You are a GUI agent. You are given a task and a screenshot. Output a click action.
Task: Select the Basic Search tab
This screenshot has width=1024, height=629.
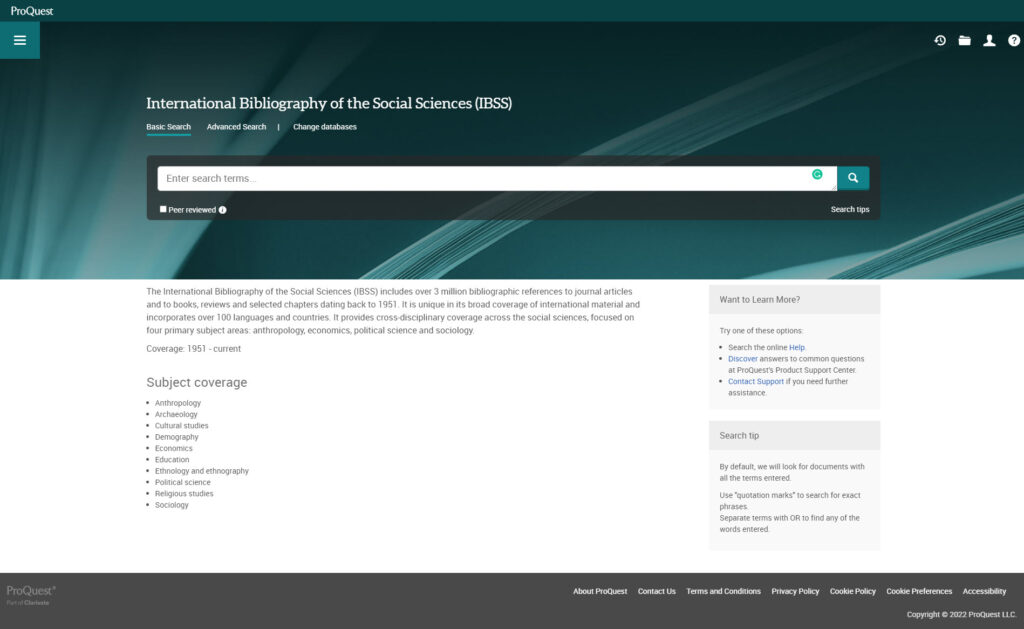coord(168,127)
